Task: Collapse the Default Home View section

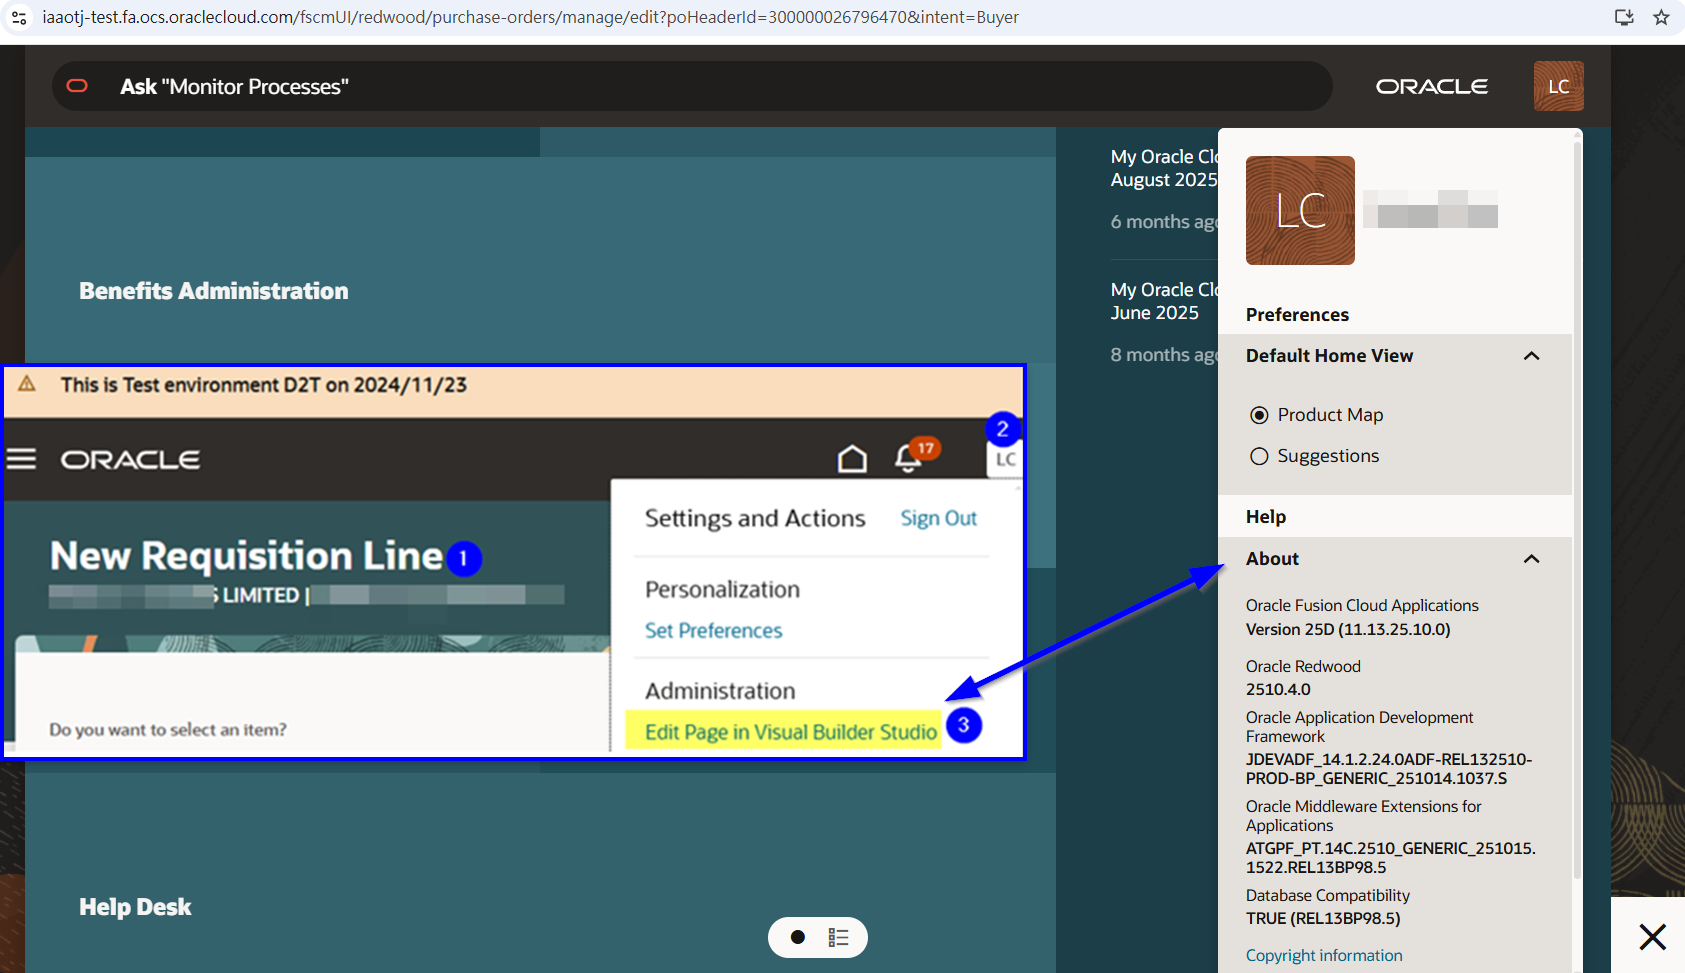Action: coord(1531,356)
